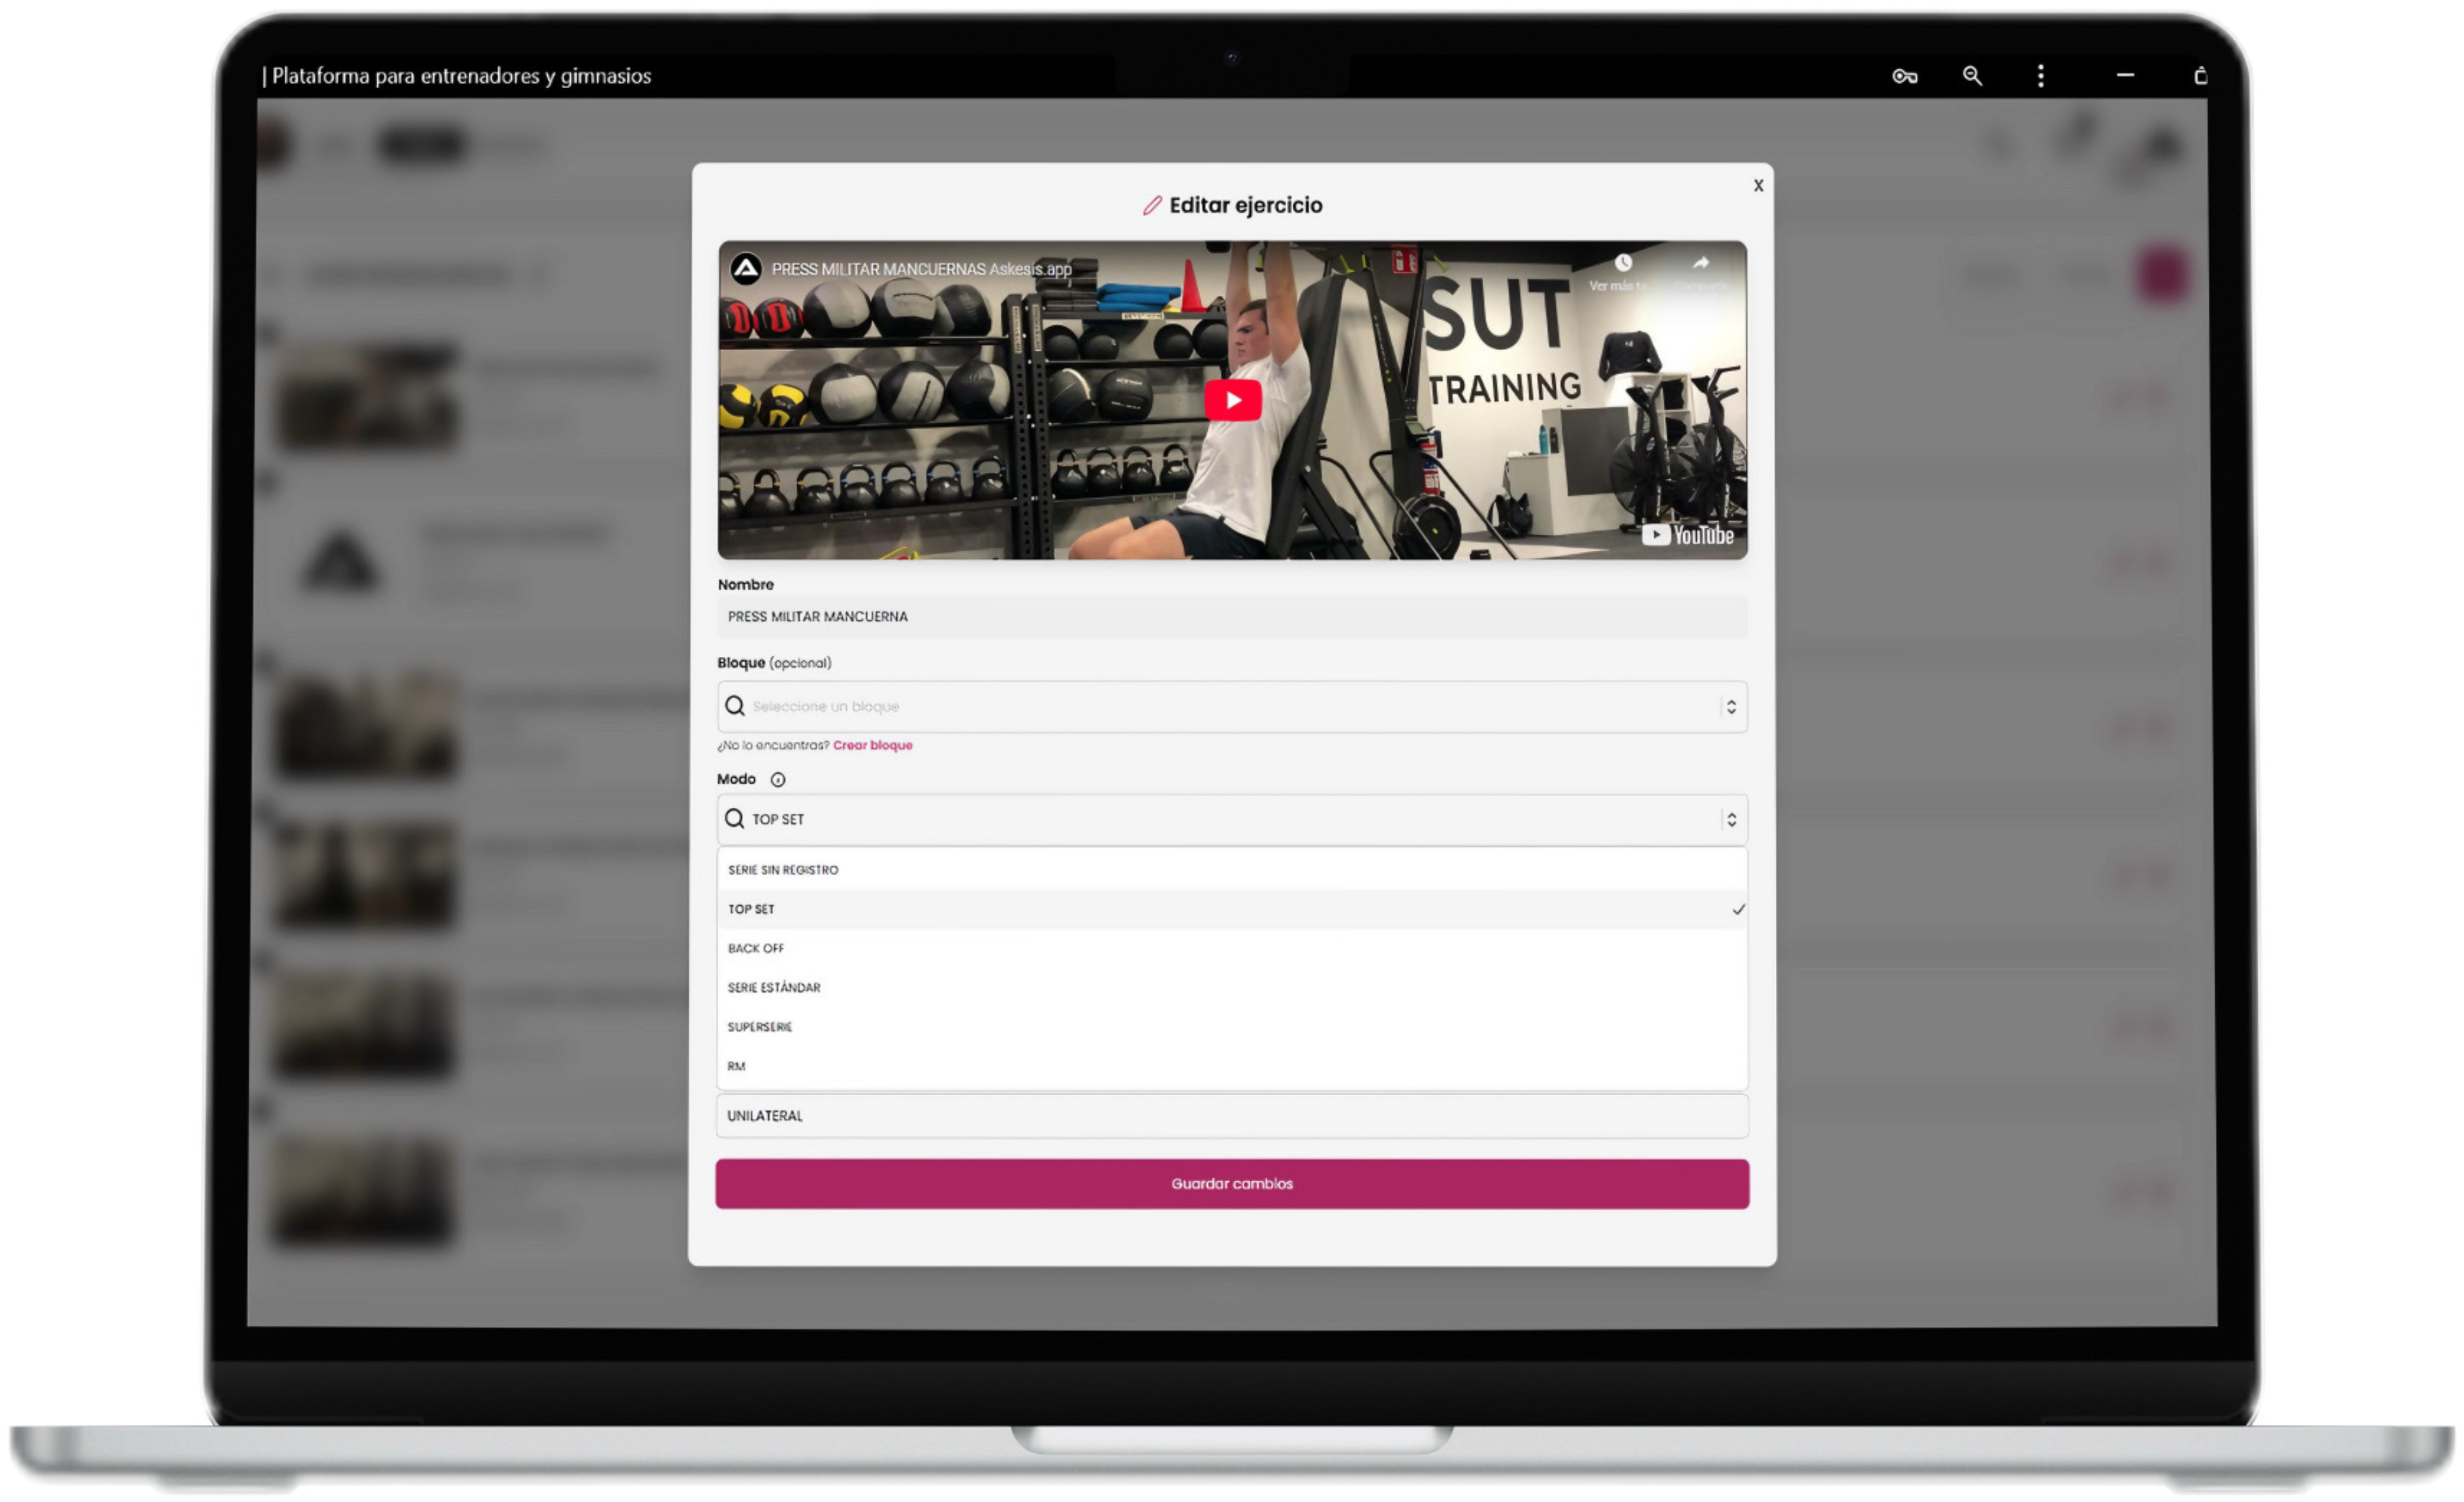2464x1502 pixels.
Task: Collapse the Modo dropdown arrows
Action: coord(1731,819)
